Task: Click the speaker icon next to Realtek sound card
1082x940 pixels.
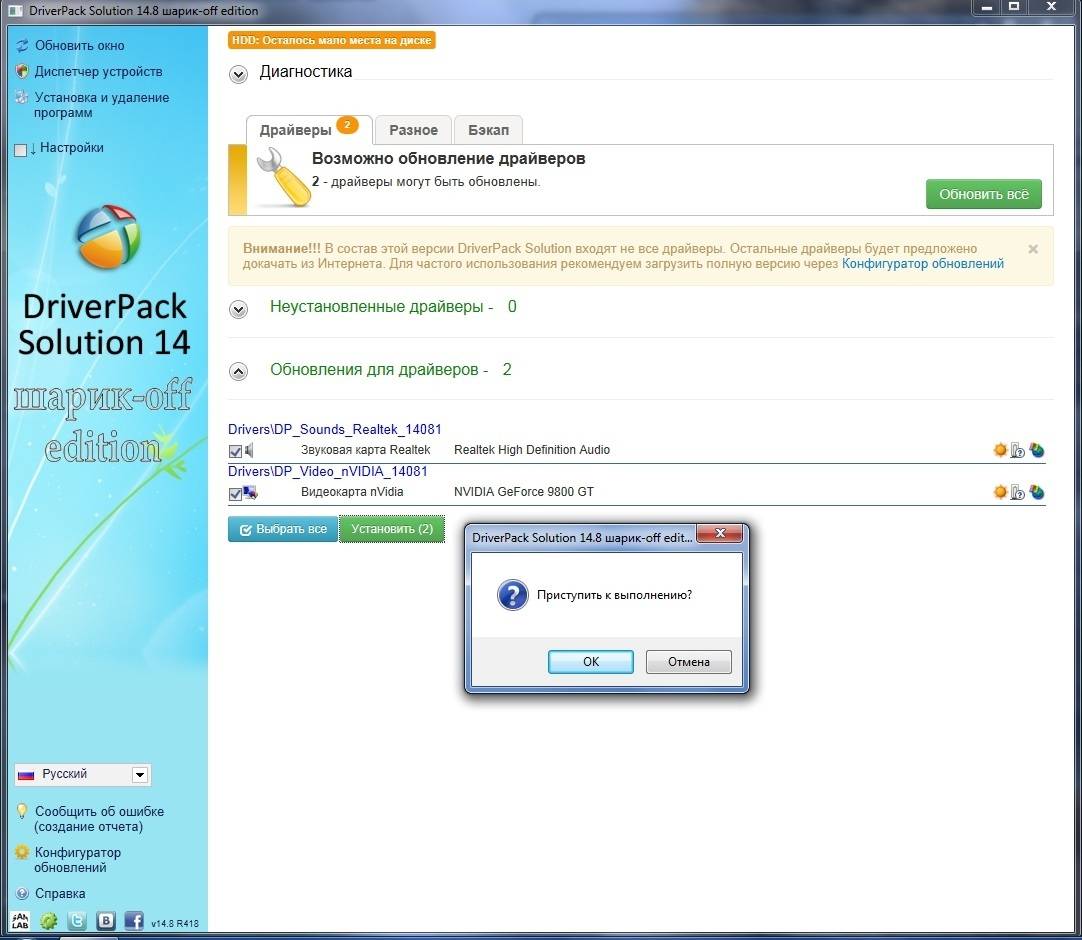Action: pyautogui.click(x=249, y=451)
